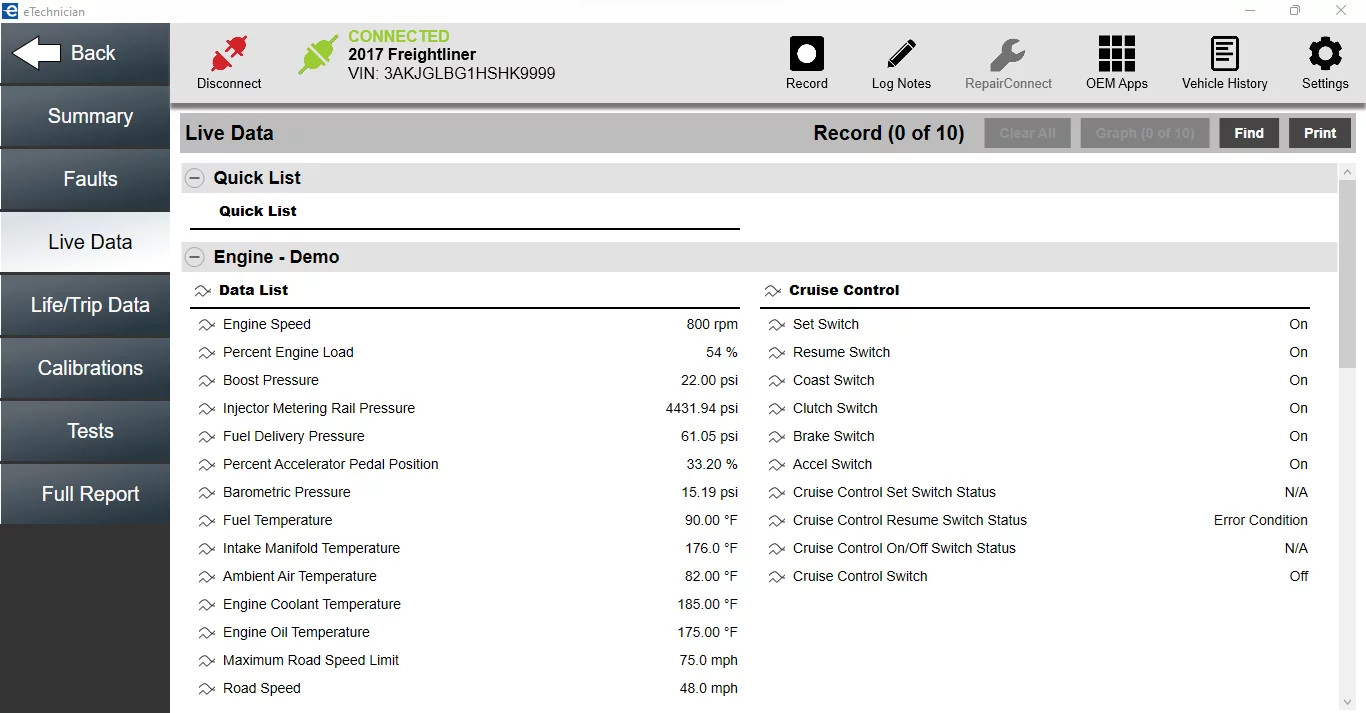1366x713 pixels.
Task: Select the Live Data tab
Action: pos(85,242)
